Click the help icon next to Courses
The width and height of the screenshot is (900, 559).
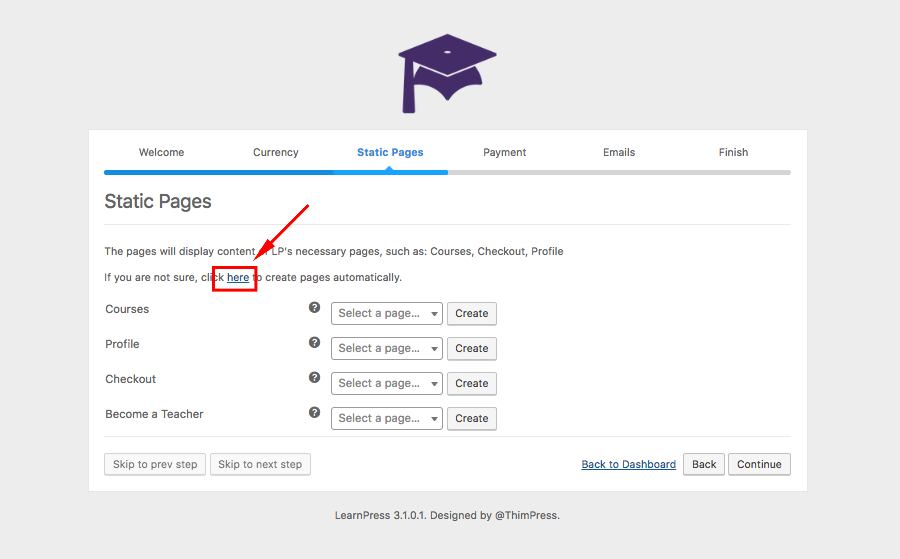[315, 308]
